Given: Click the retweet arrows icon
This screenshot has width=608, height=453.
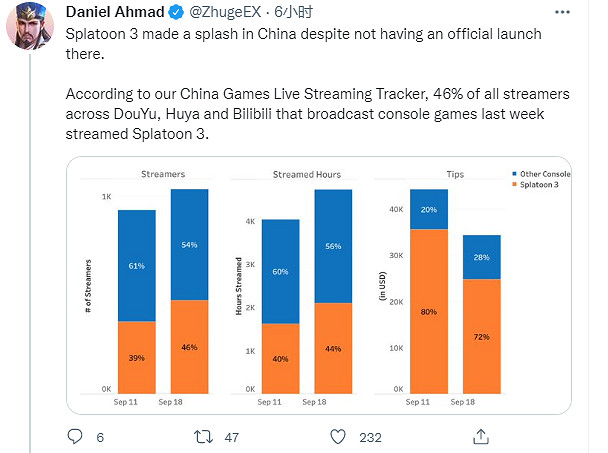Looking at the screenshot, I should click(x=203, y=436).
